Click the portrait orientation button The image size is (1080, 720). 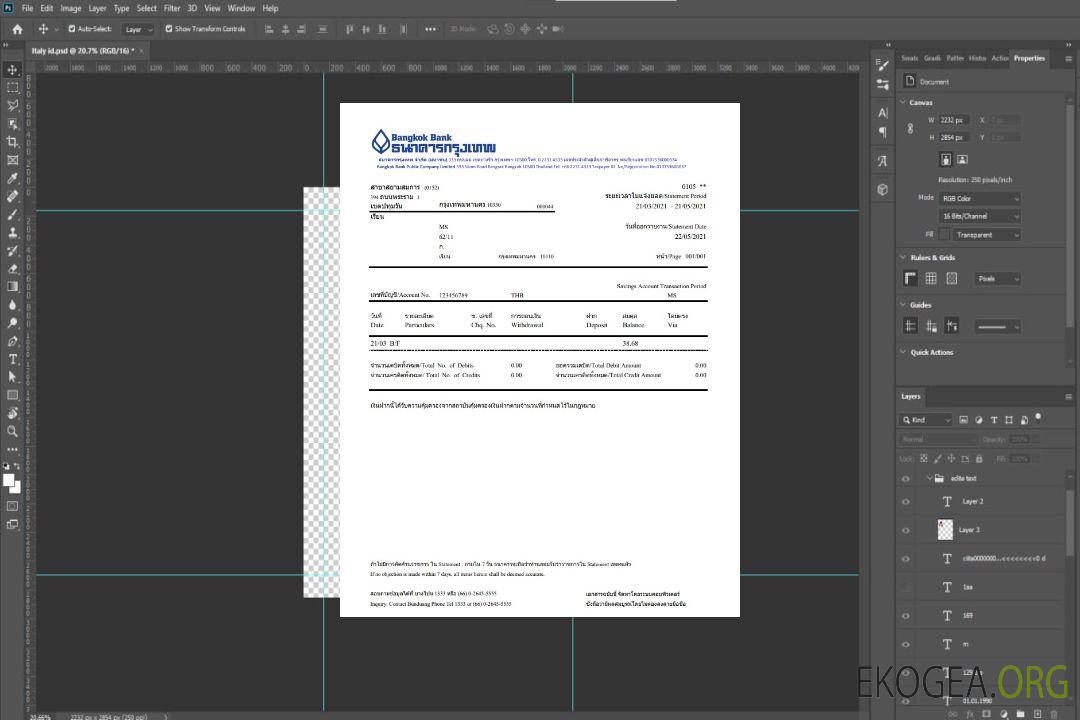(x=946, y=160)
